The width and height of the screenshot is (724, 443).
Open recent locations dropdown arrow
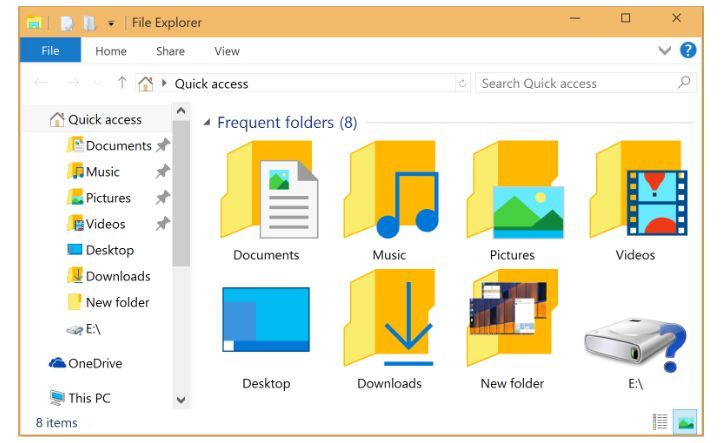click(x=98, y=84)
